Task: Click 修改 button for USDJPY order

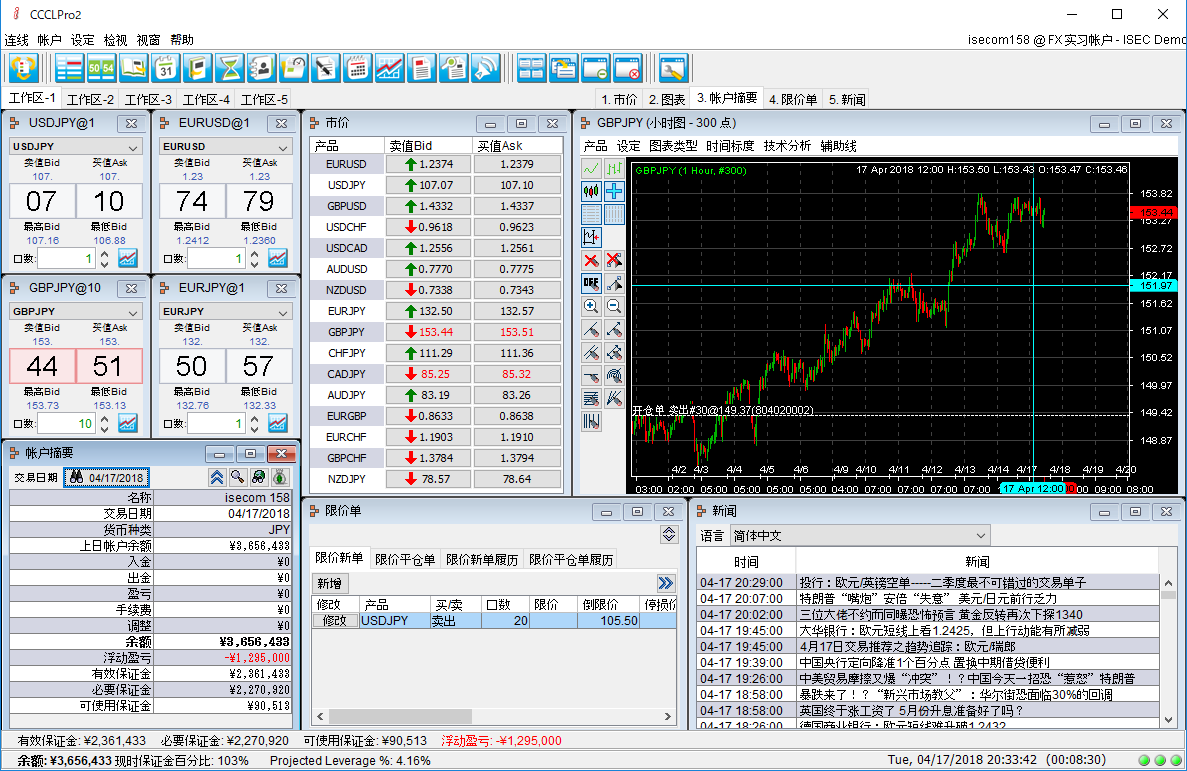Action: point(335,620)
